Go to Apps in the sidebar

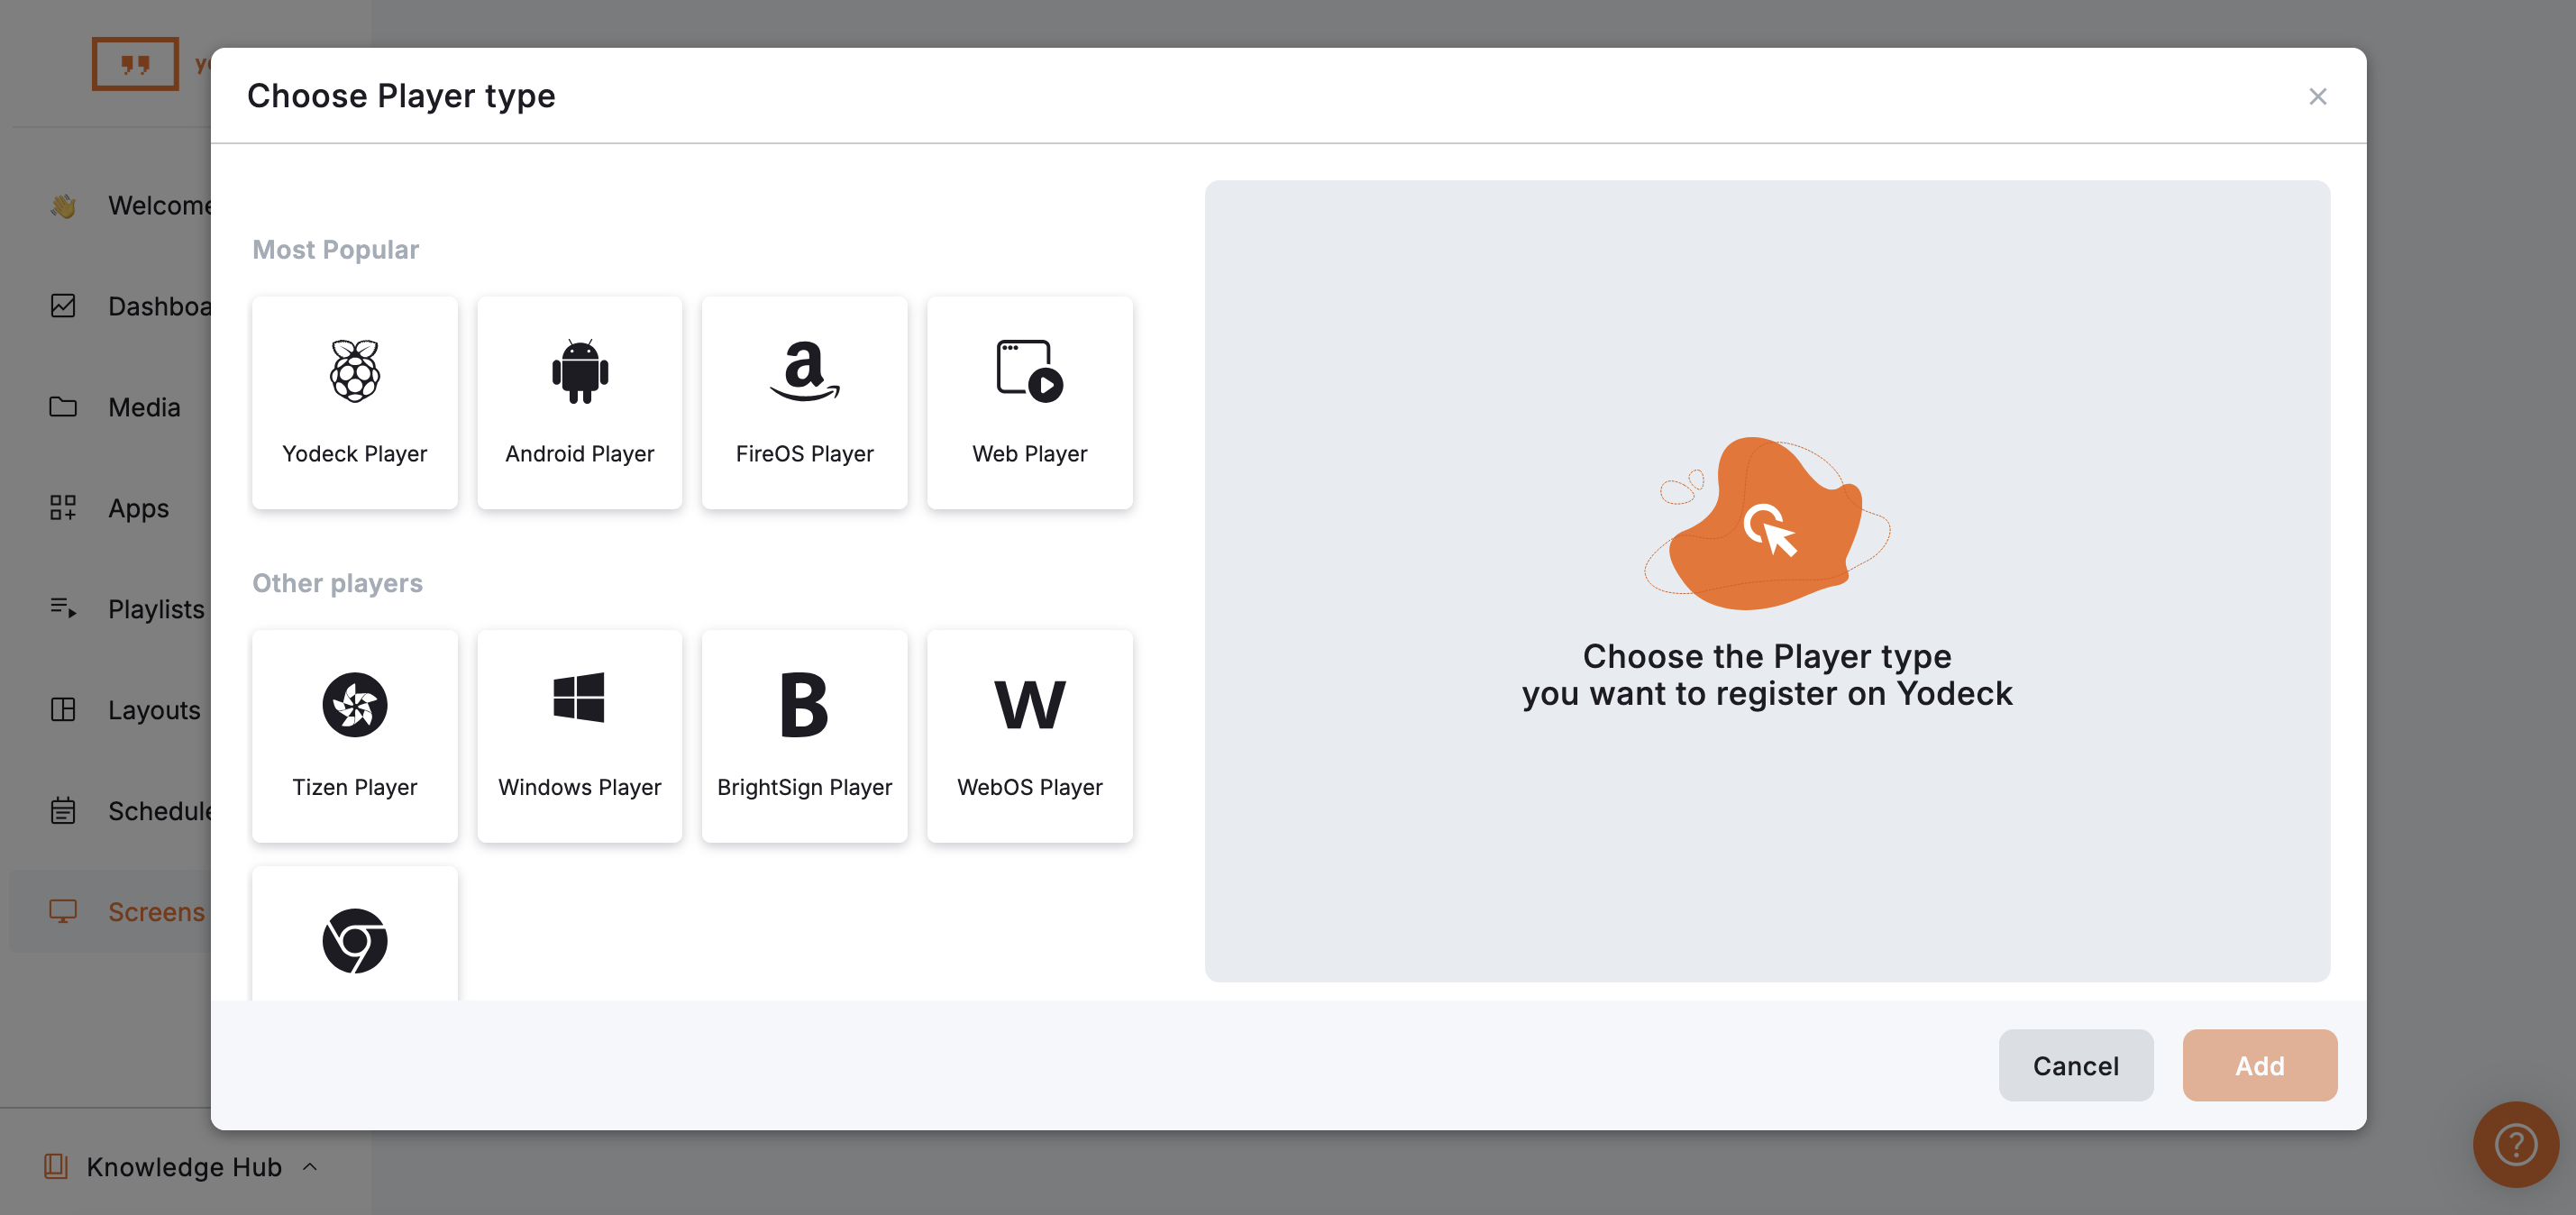click(x=137, y=508)
